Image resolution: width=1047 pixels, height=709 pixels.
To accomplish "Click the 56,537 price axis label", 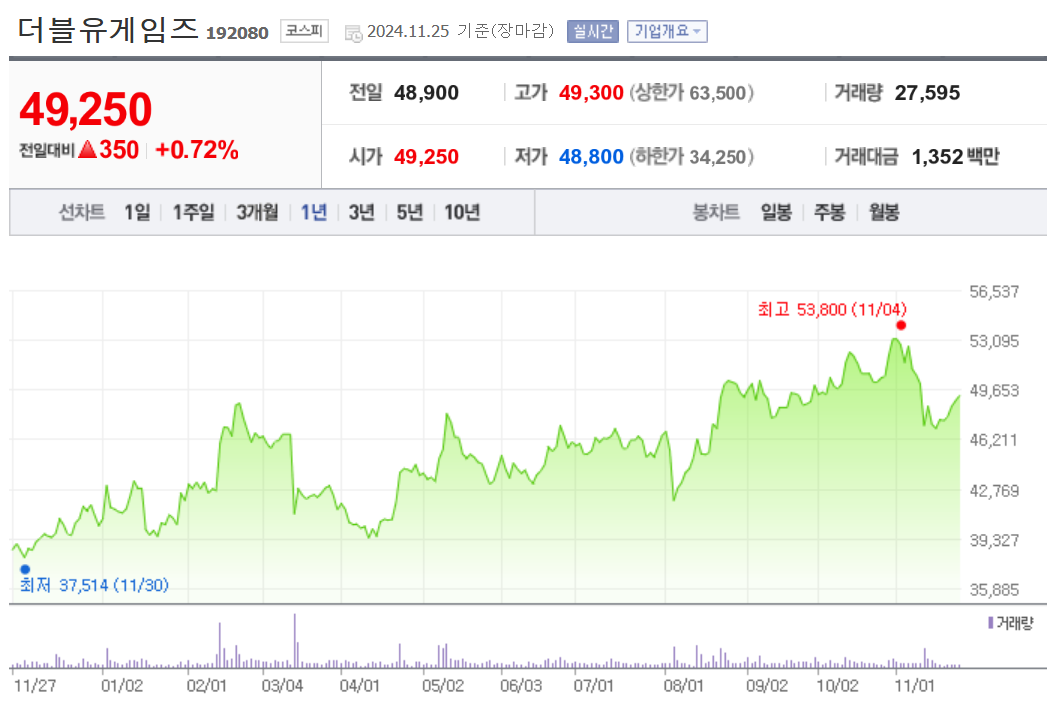I will [994, 291].
